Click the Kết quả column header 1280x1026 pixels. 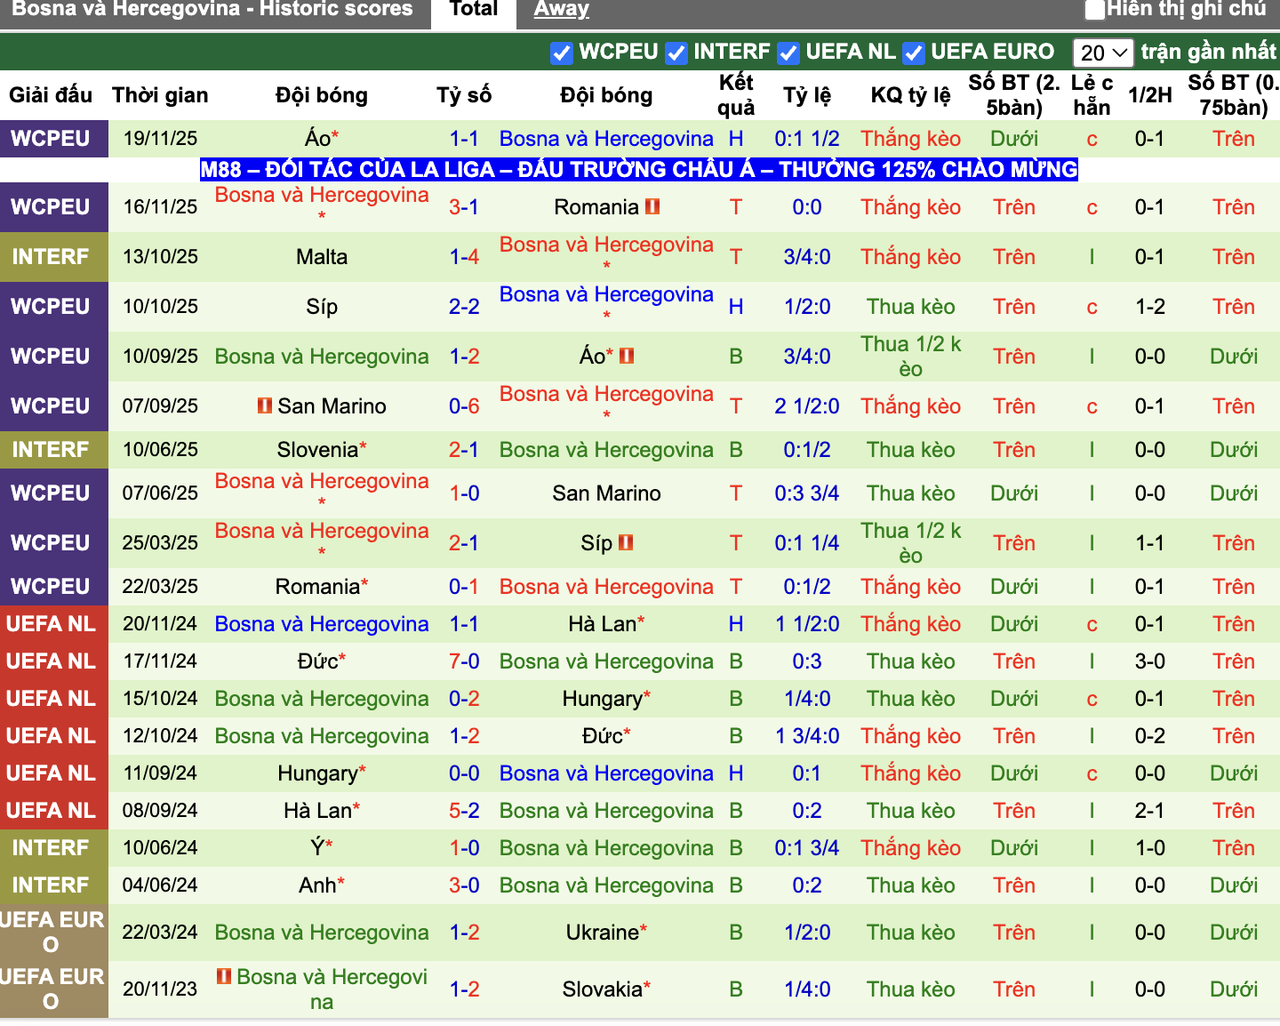coord(736,96)
